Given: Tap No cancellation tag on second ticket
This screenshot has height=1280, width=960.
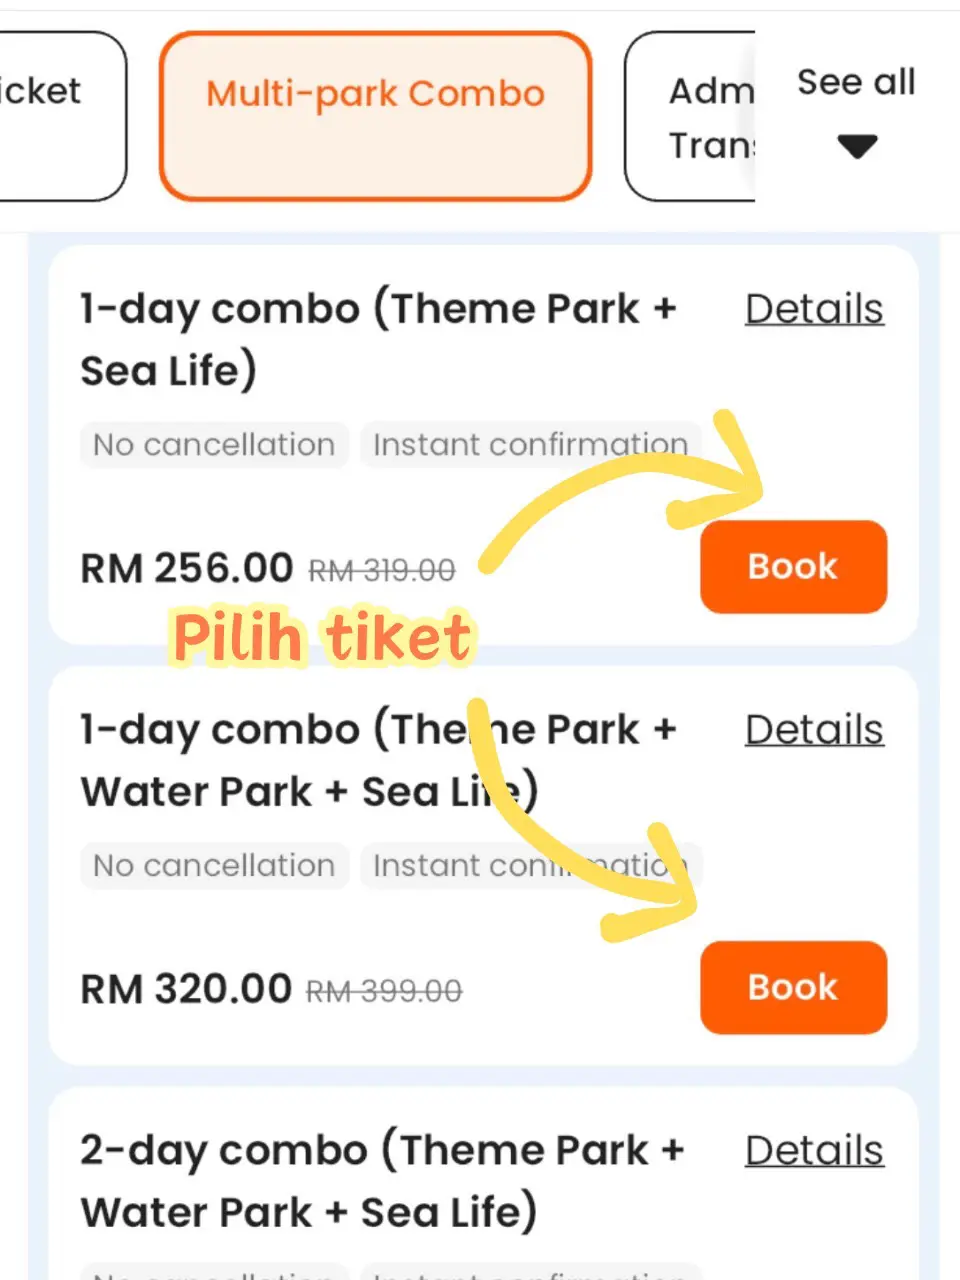Looking at the screenshot, I should pos(214,866).
